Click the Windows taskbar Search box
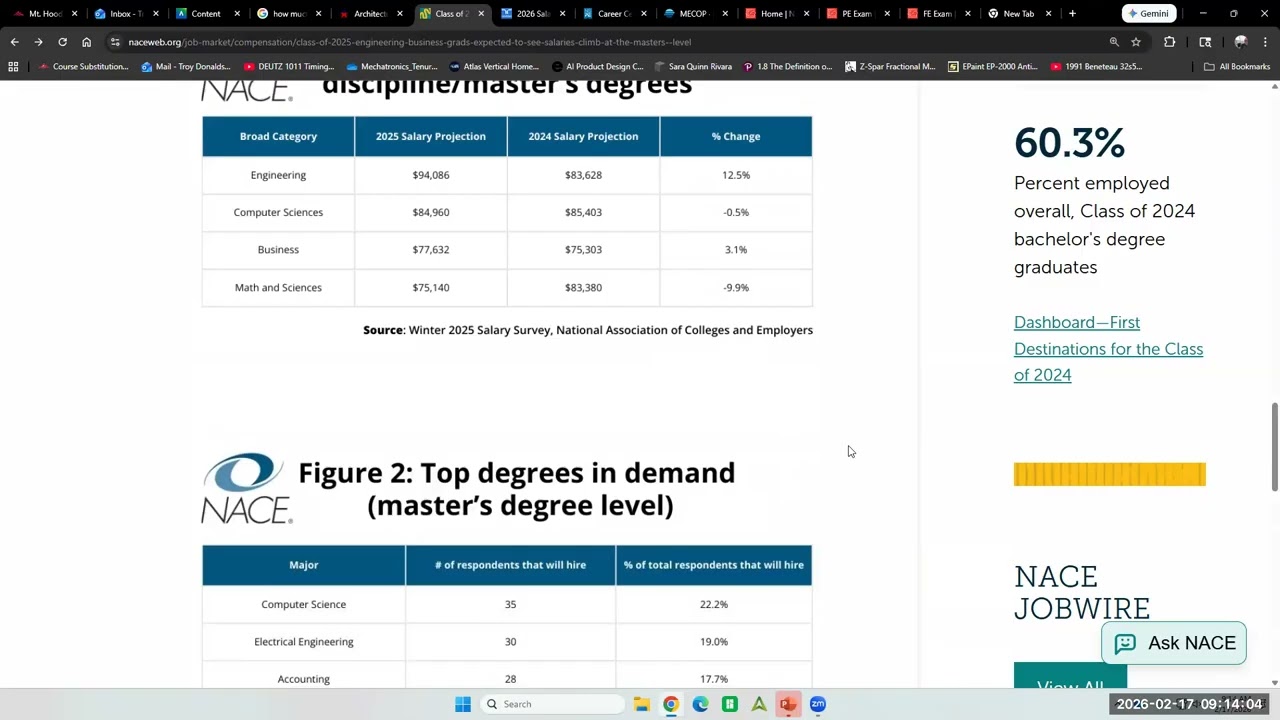Image resolution: width=1280 pixels, height=720 pixels. (x=552, y=704)
